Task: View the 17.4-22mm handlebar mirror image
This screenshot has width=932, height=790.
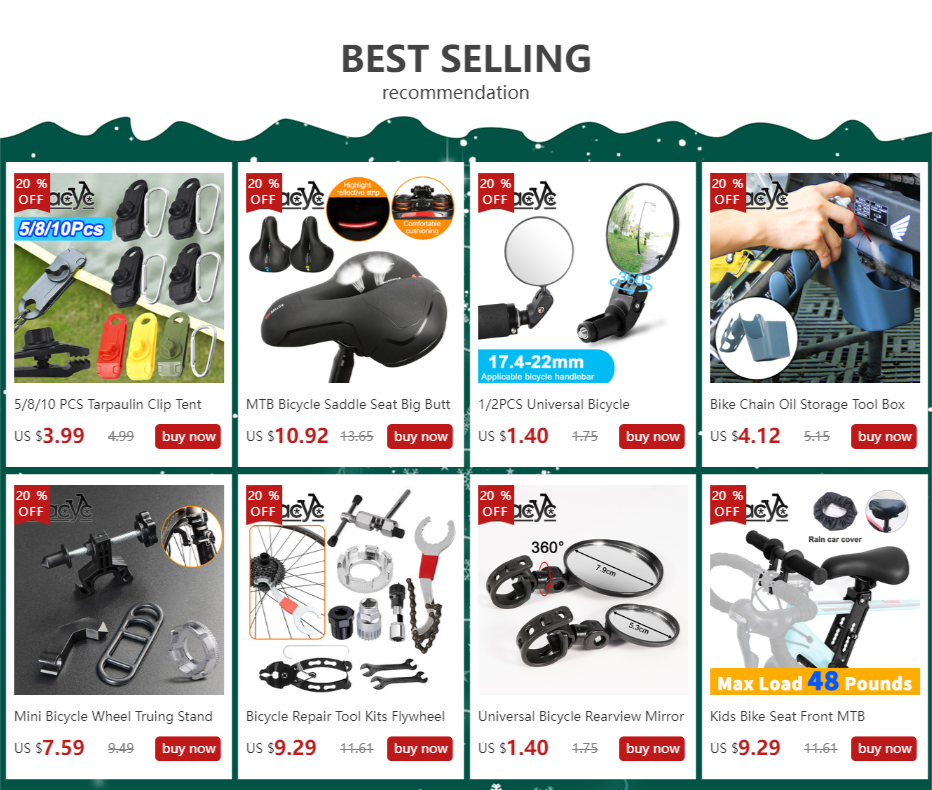Action: (583, 278)
